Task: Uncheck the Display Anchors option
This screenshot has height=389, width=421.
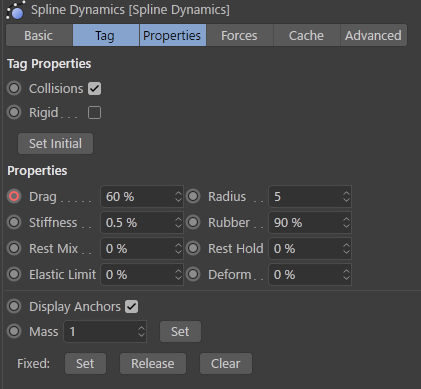Action: [x=132, y=307]
